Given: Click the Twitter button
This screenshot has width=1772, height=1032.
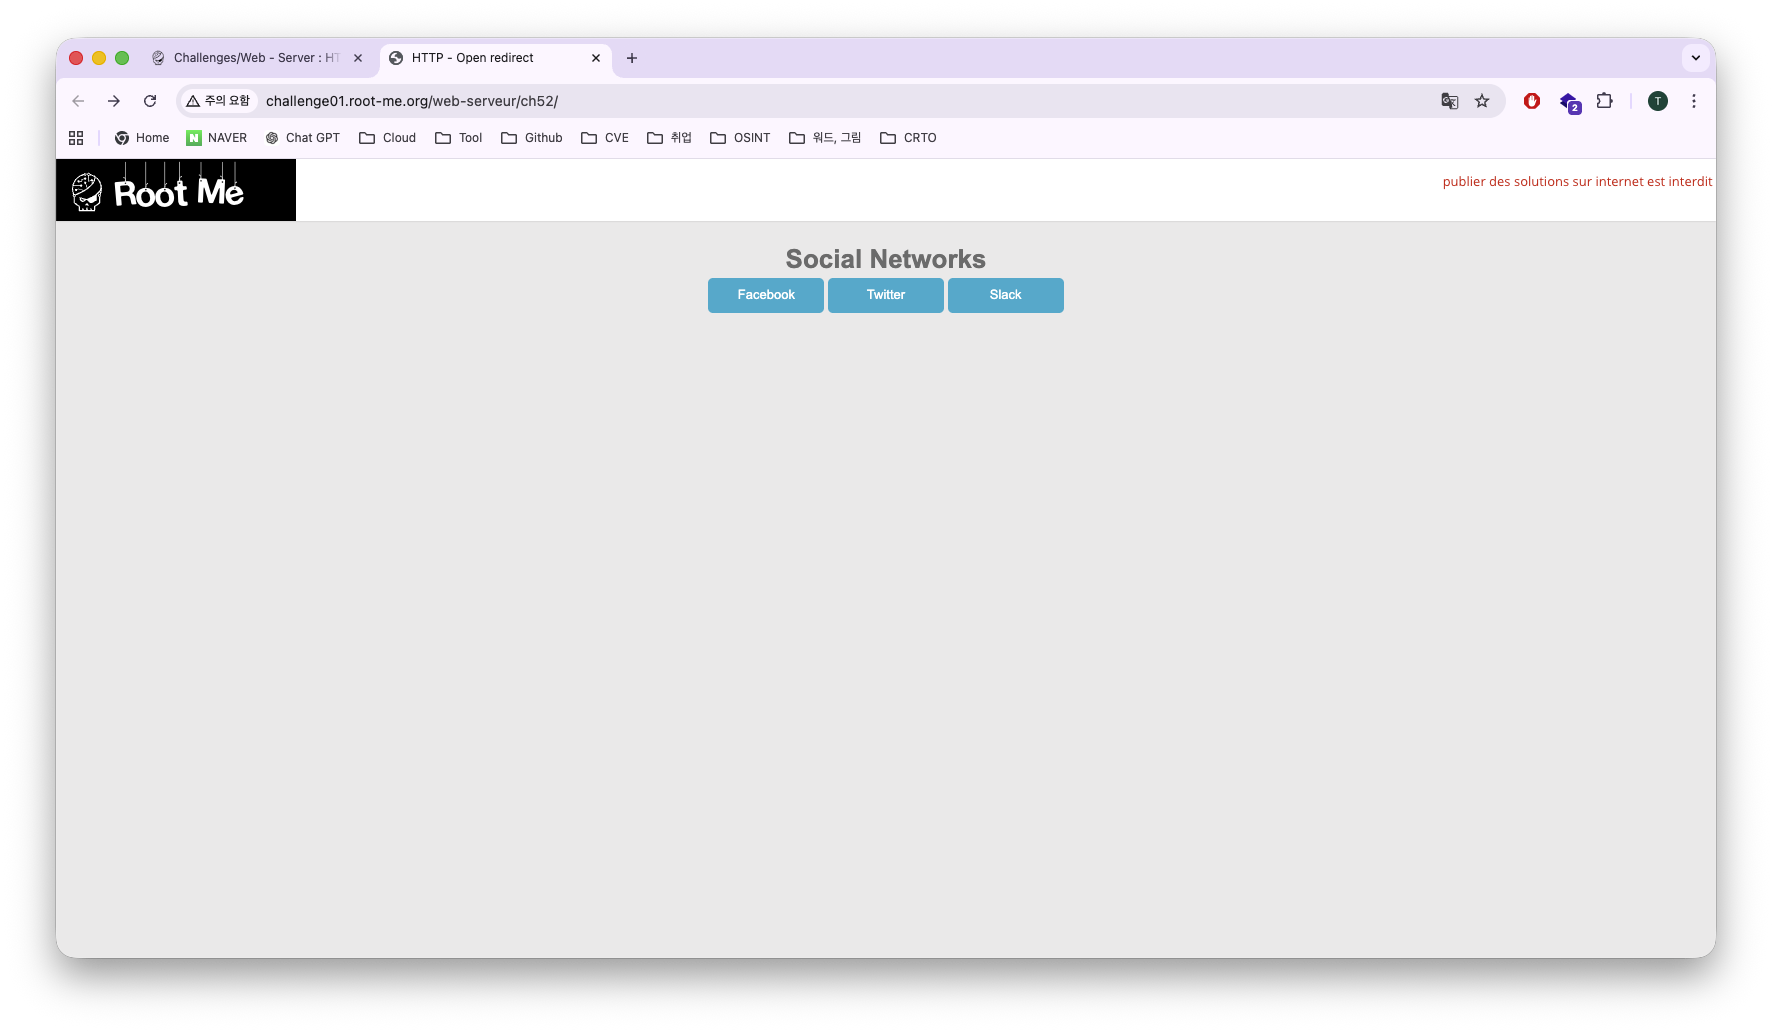Looking at the screenshot, I should click(886, 295).
